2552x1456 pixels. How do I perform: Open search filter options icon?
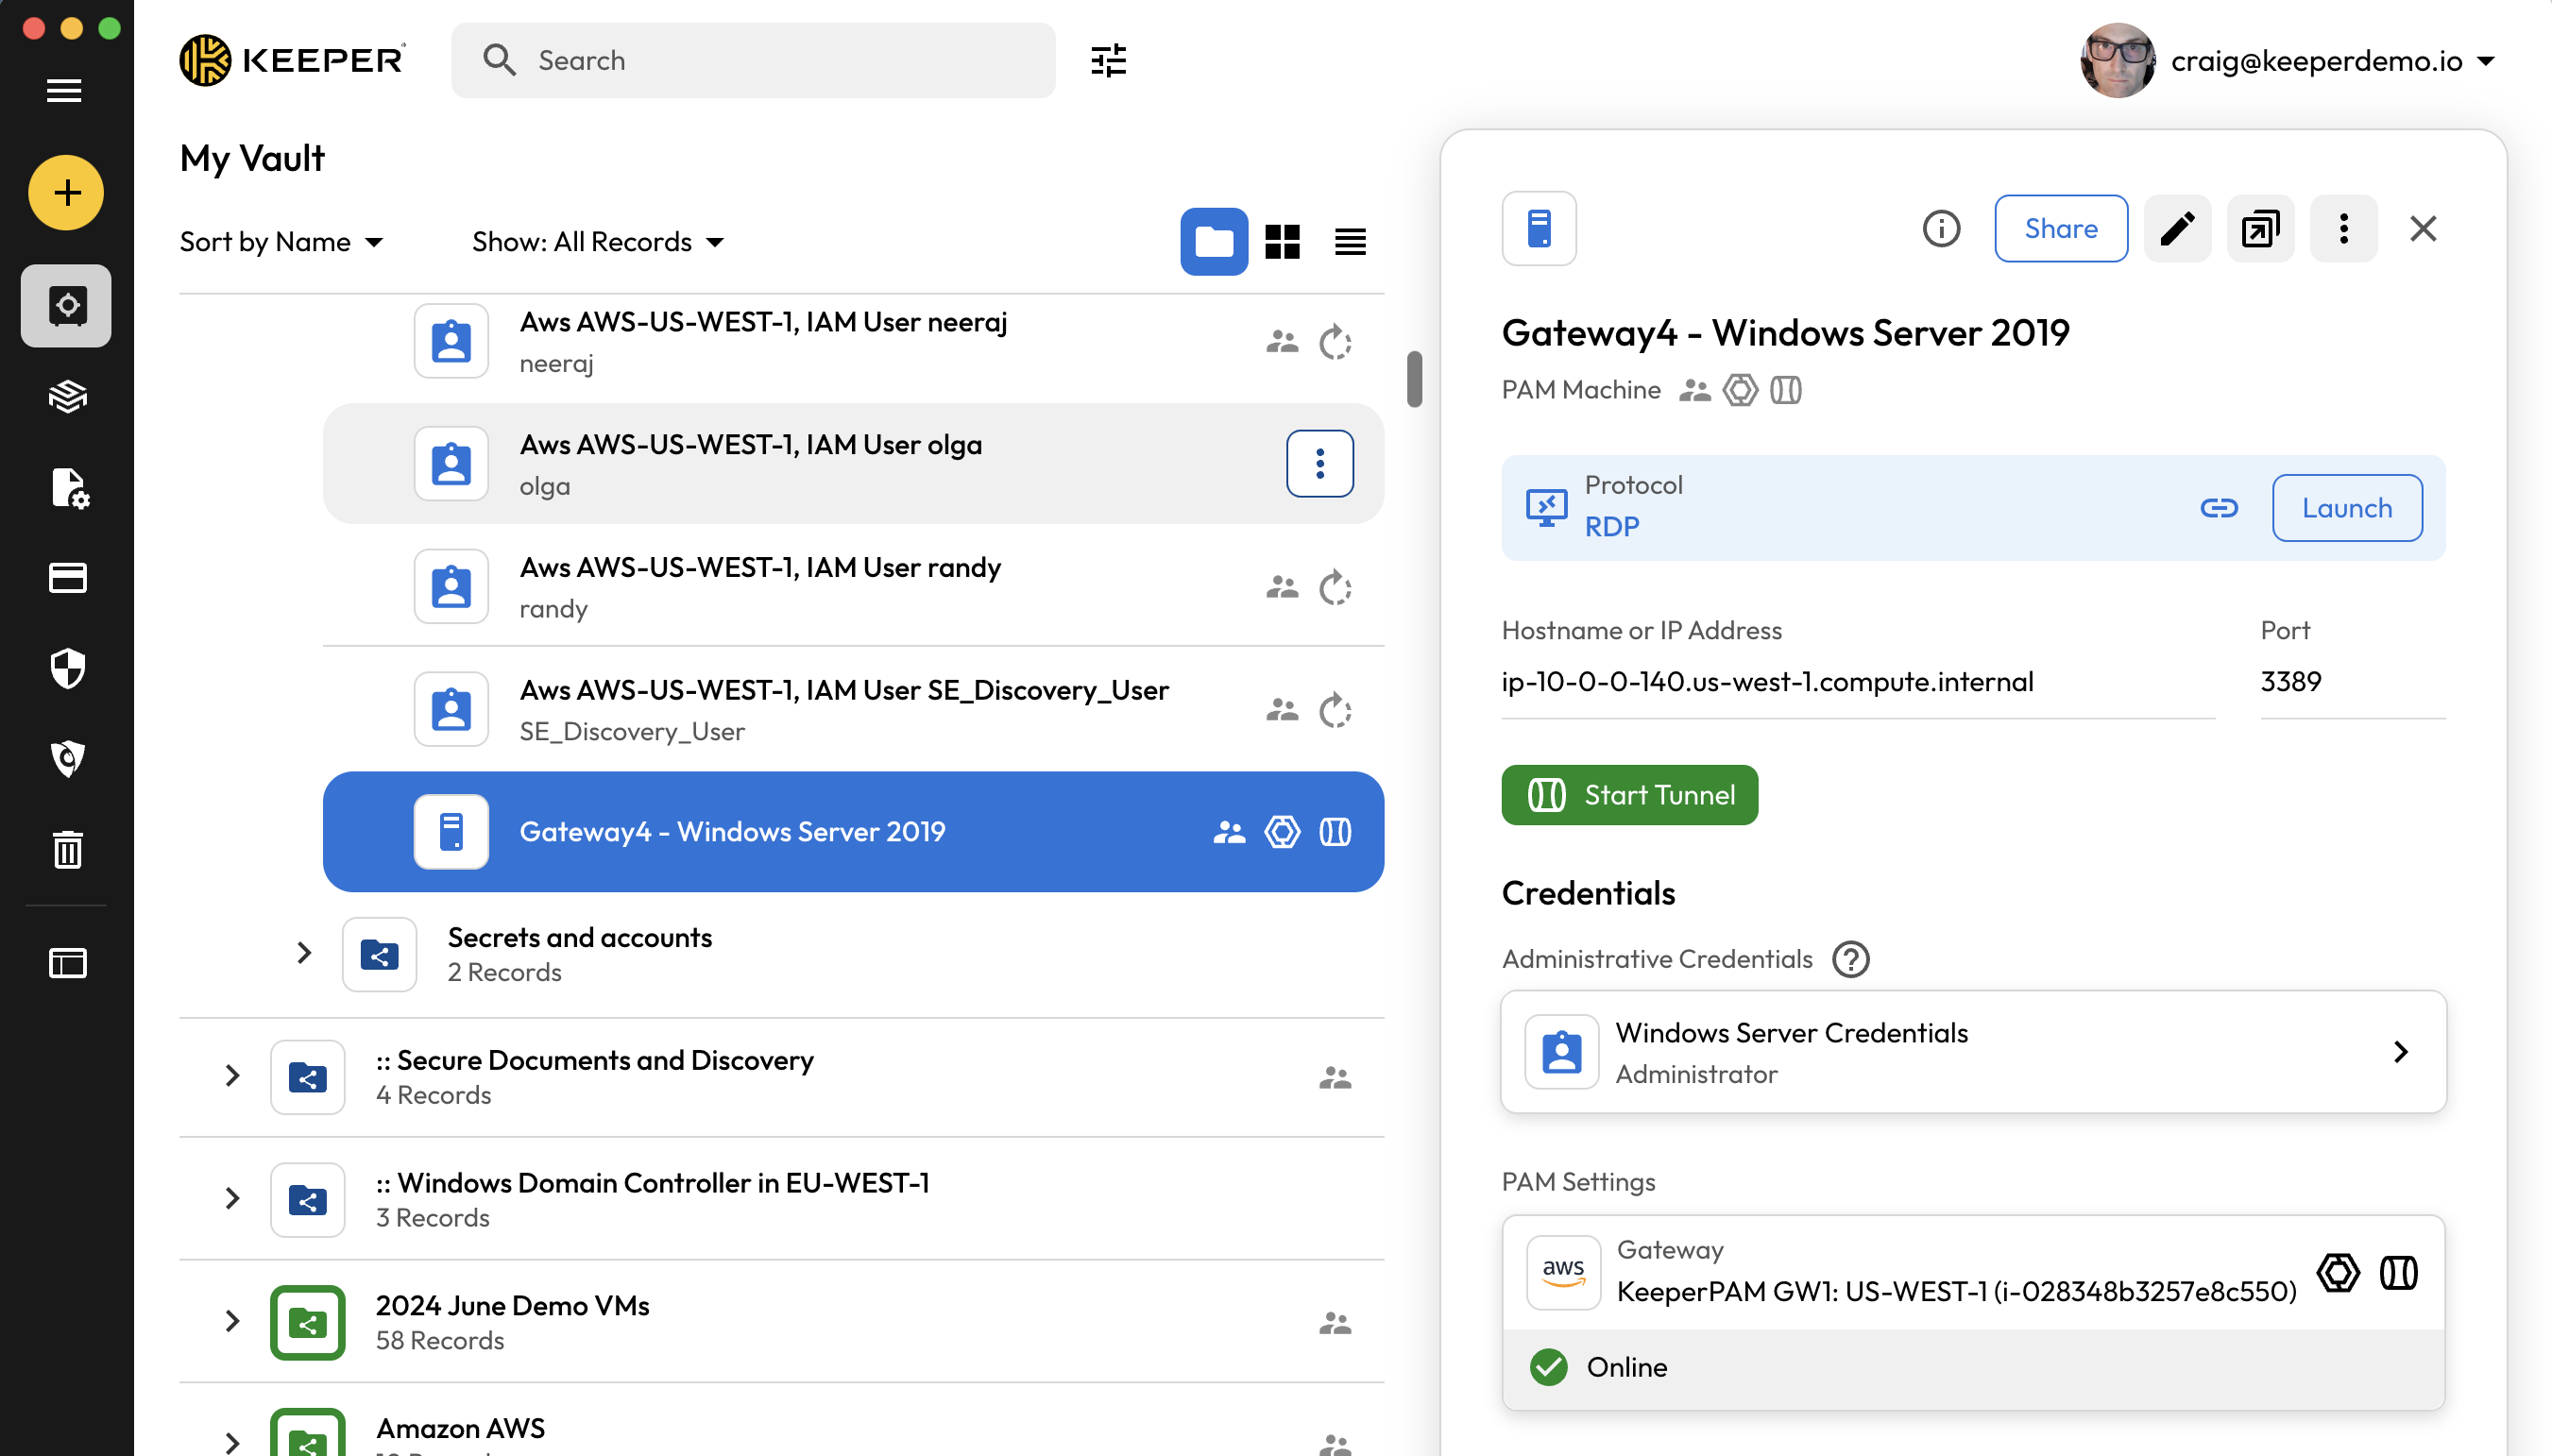coord(1108,60)
